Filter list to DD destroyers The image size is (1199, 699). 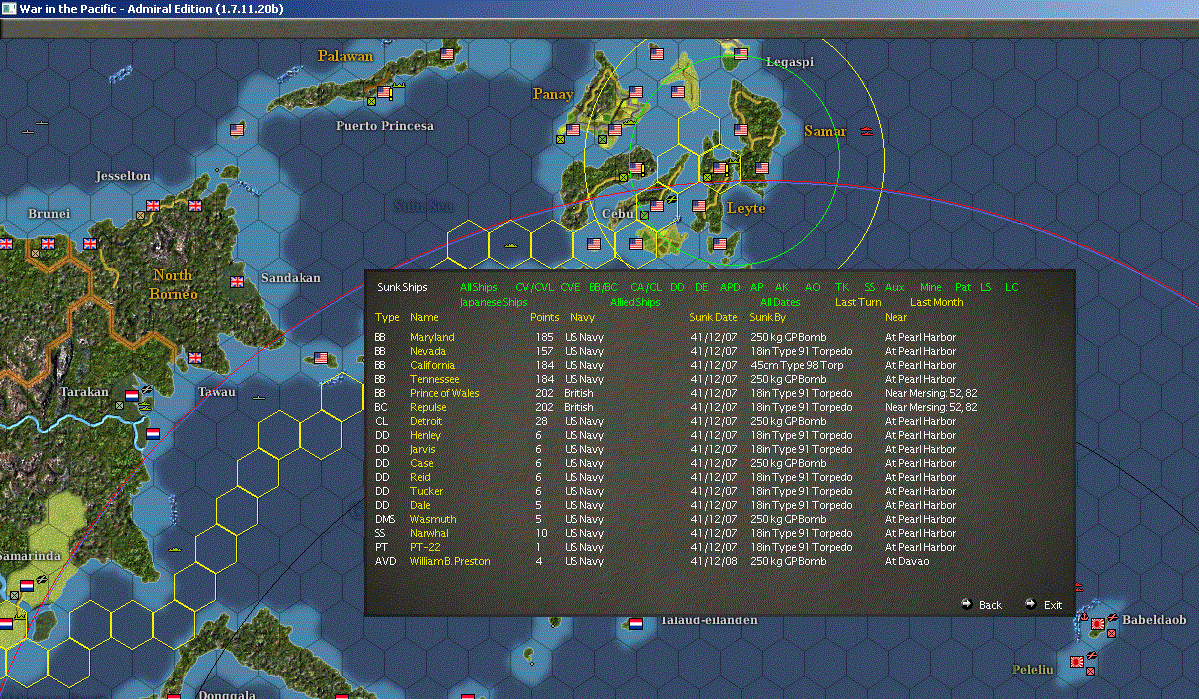(x=677, y=288)
